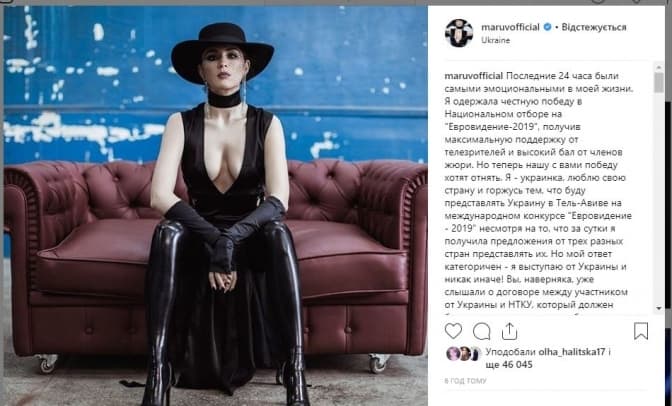
Task: Click the maruvofficial name in the caption
Action: pyautogui.click(x=474, y=76)
